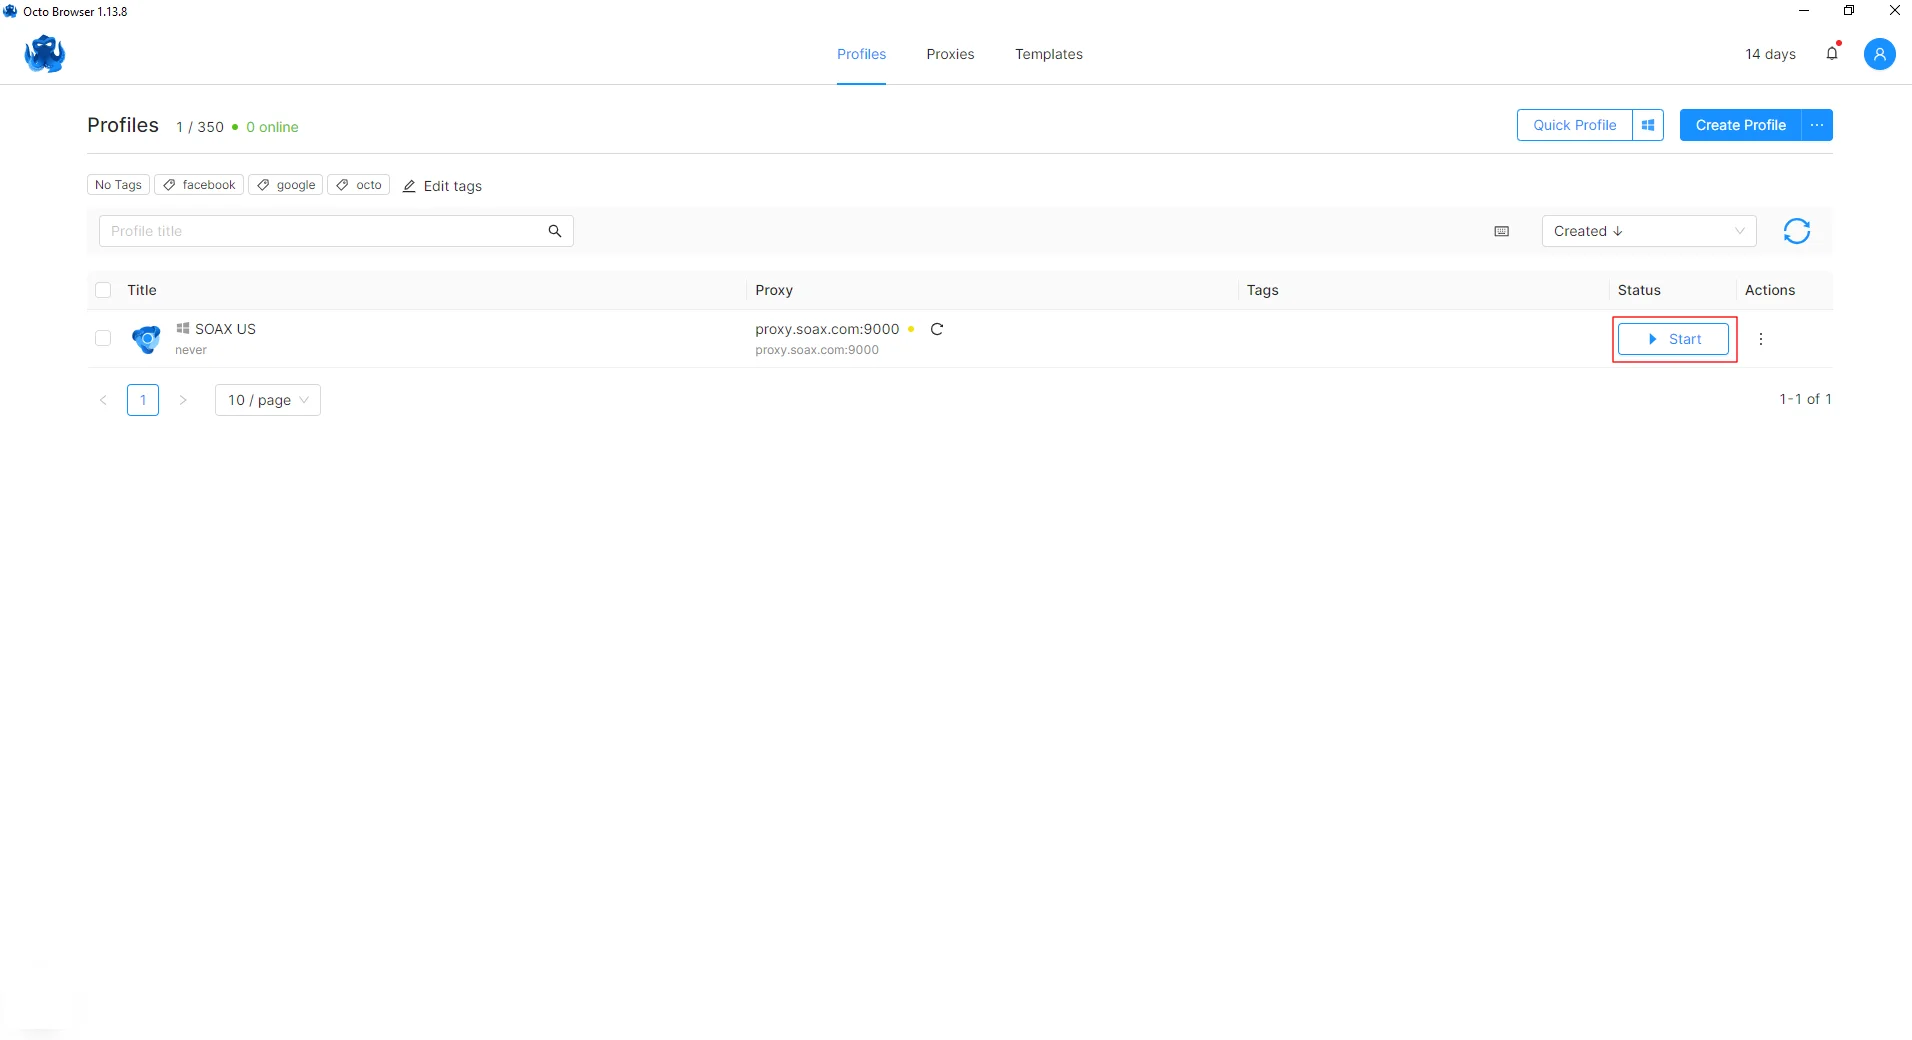Expand the Create Profile more-options arrow
1912x1040 pixels.
(1817, 125)
